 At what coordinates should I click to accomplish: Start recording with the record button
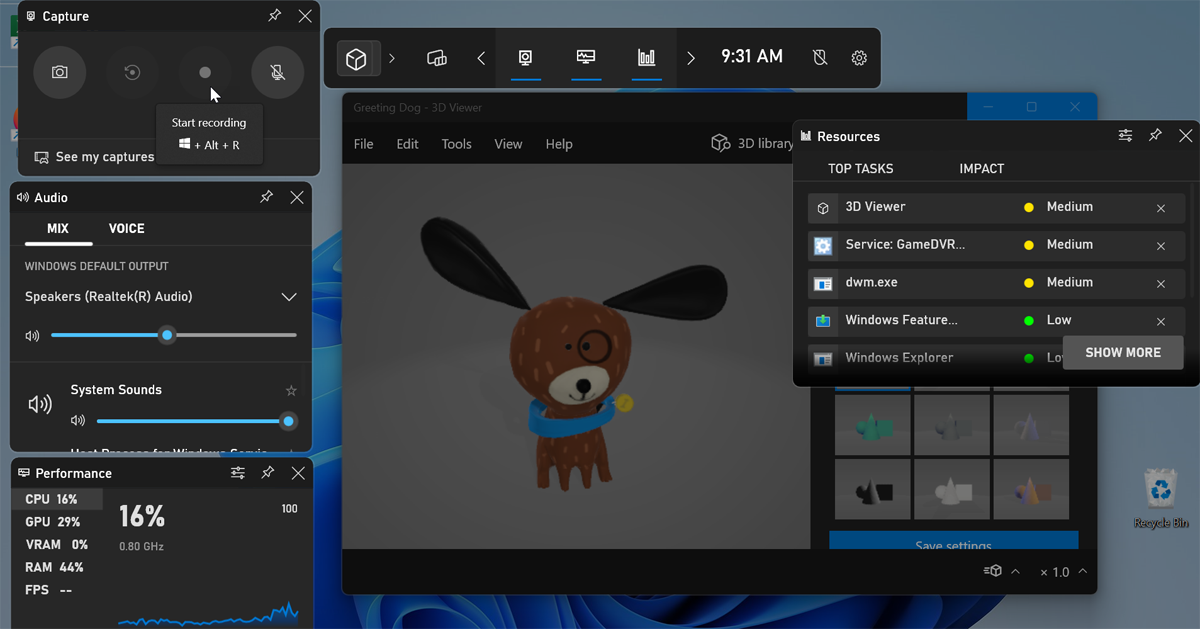click(205, 72)
